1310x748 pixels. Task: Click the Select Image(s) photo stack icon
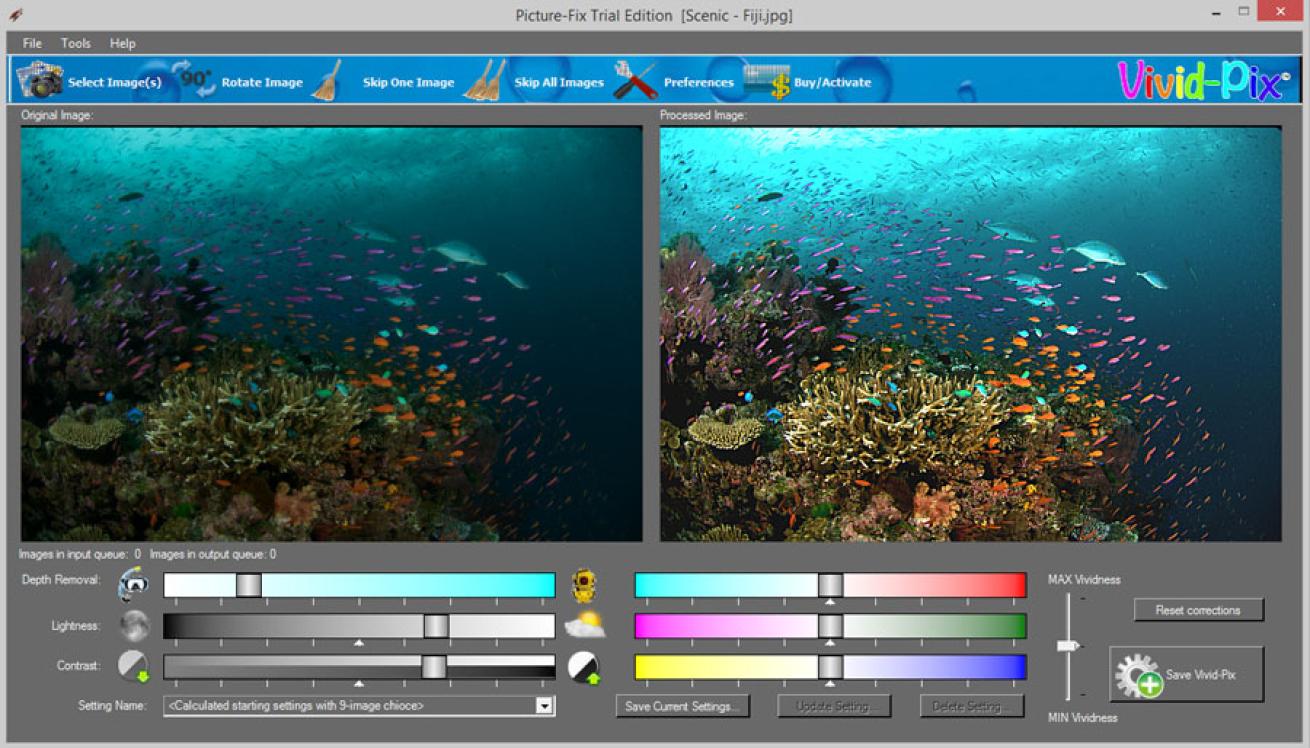(x=40, y=80)
